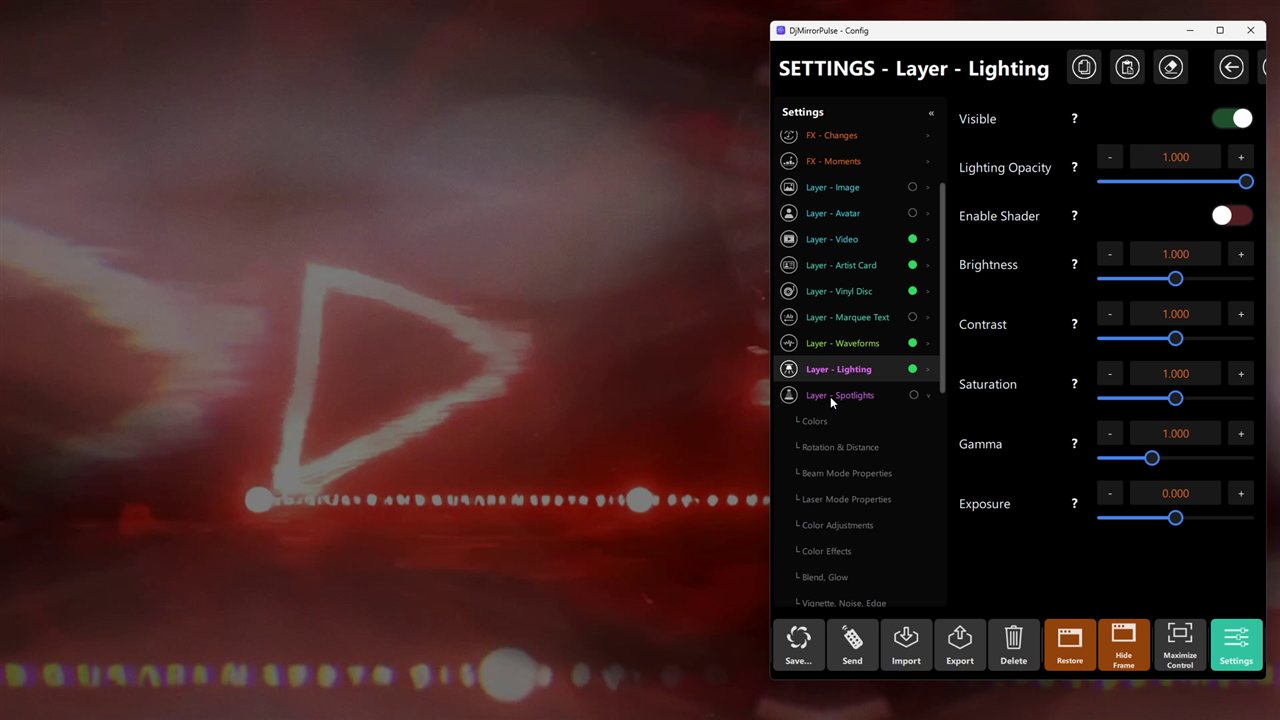Toggle Layer - Lighting green dot
This screenshot has height=720, width=1280.
coord(912,369)
